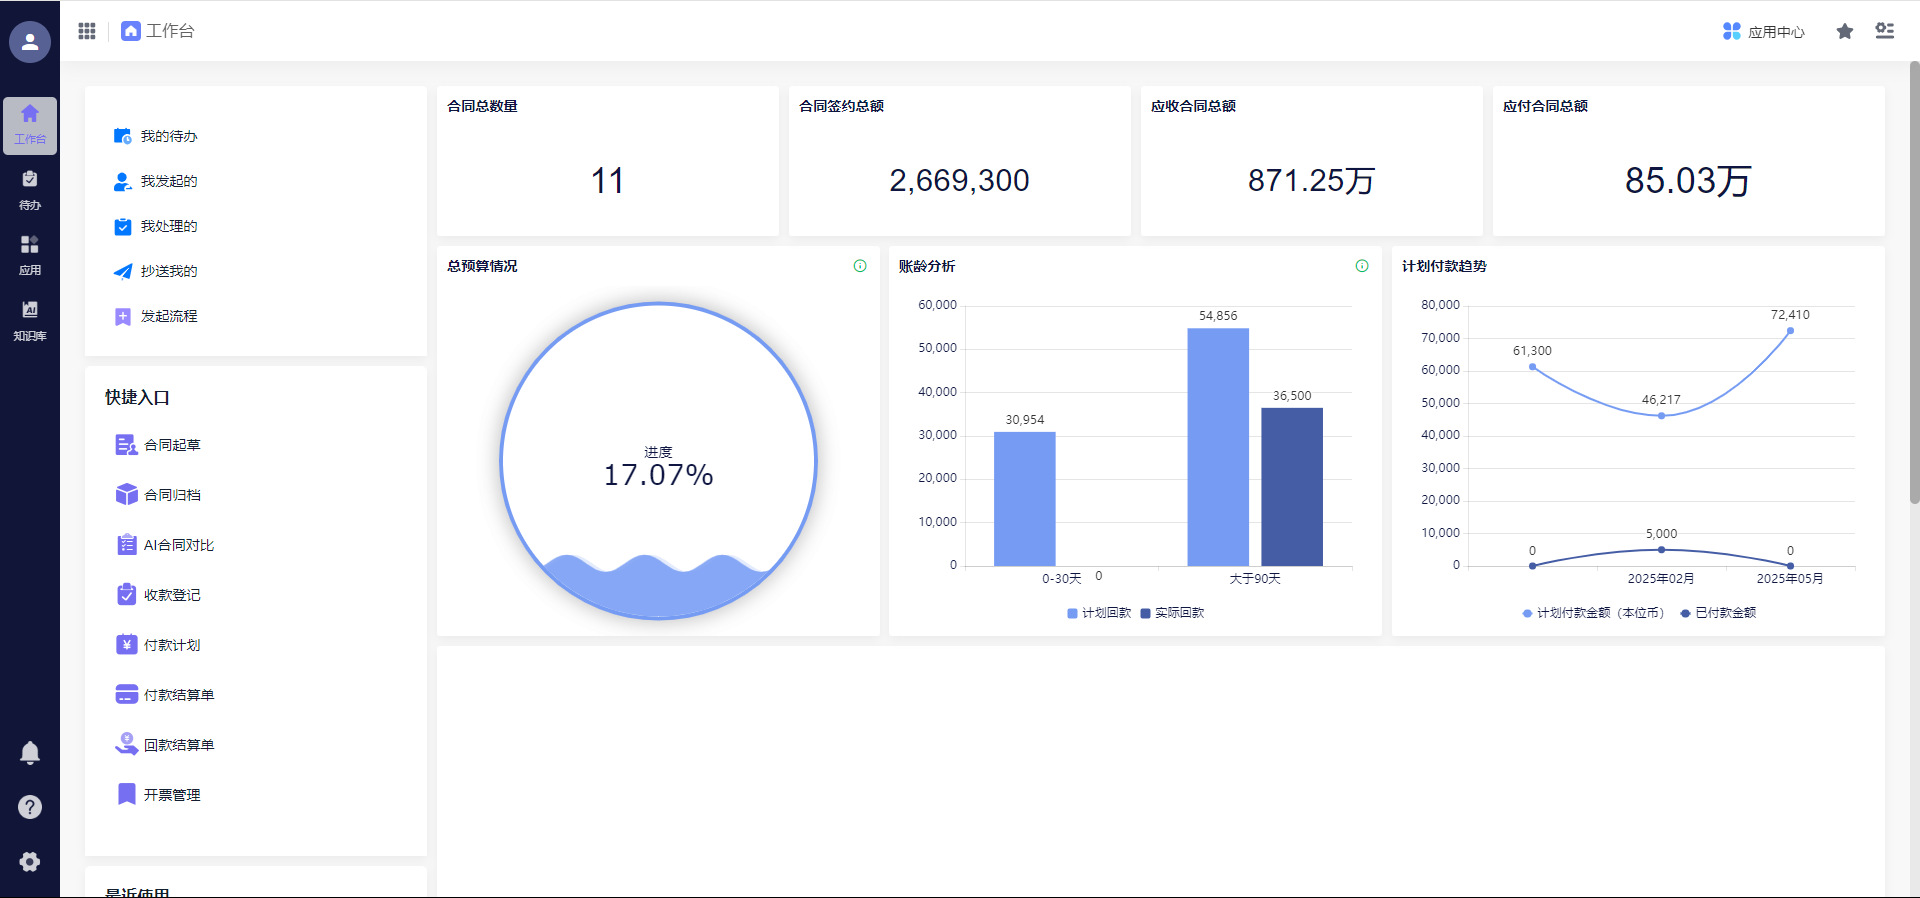
Task: Open 应用中心 link
Action: 1764,32
